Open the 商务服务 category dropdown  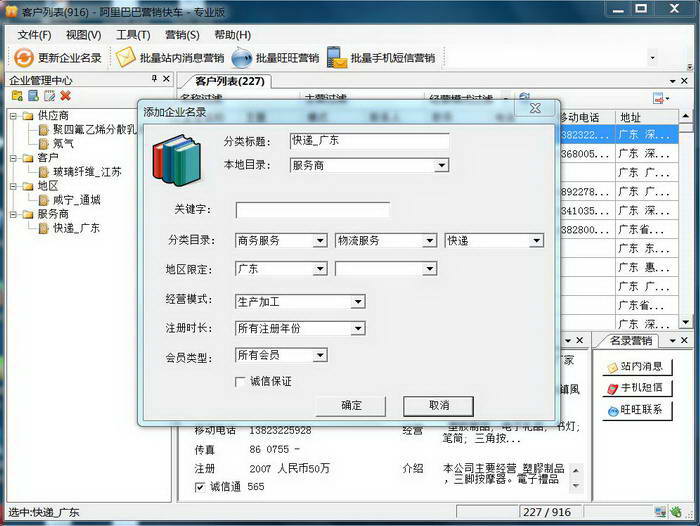pyautogui.click(x=320, y=241)
